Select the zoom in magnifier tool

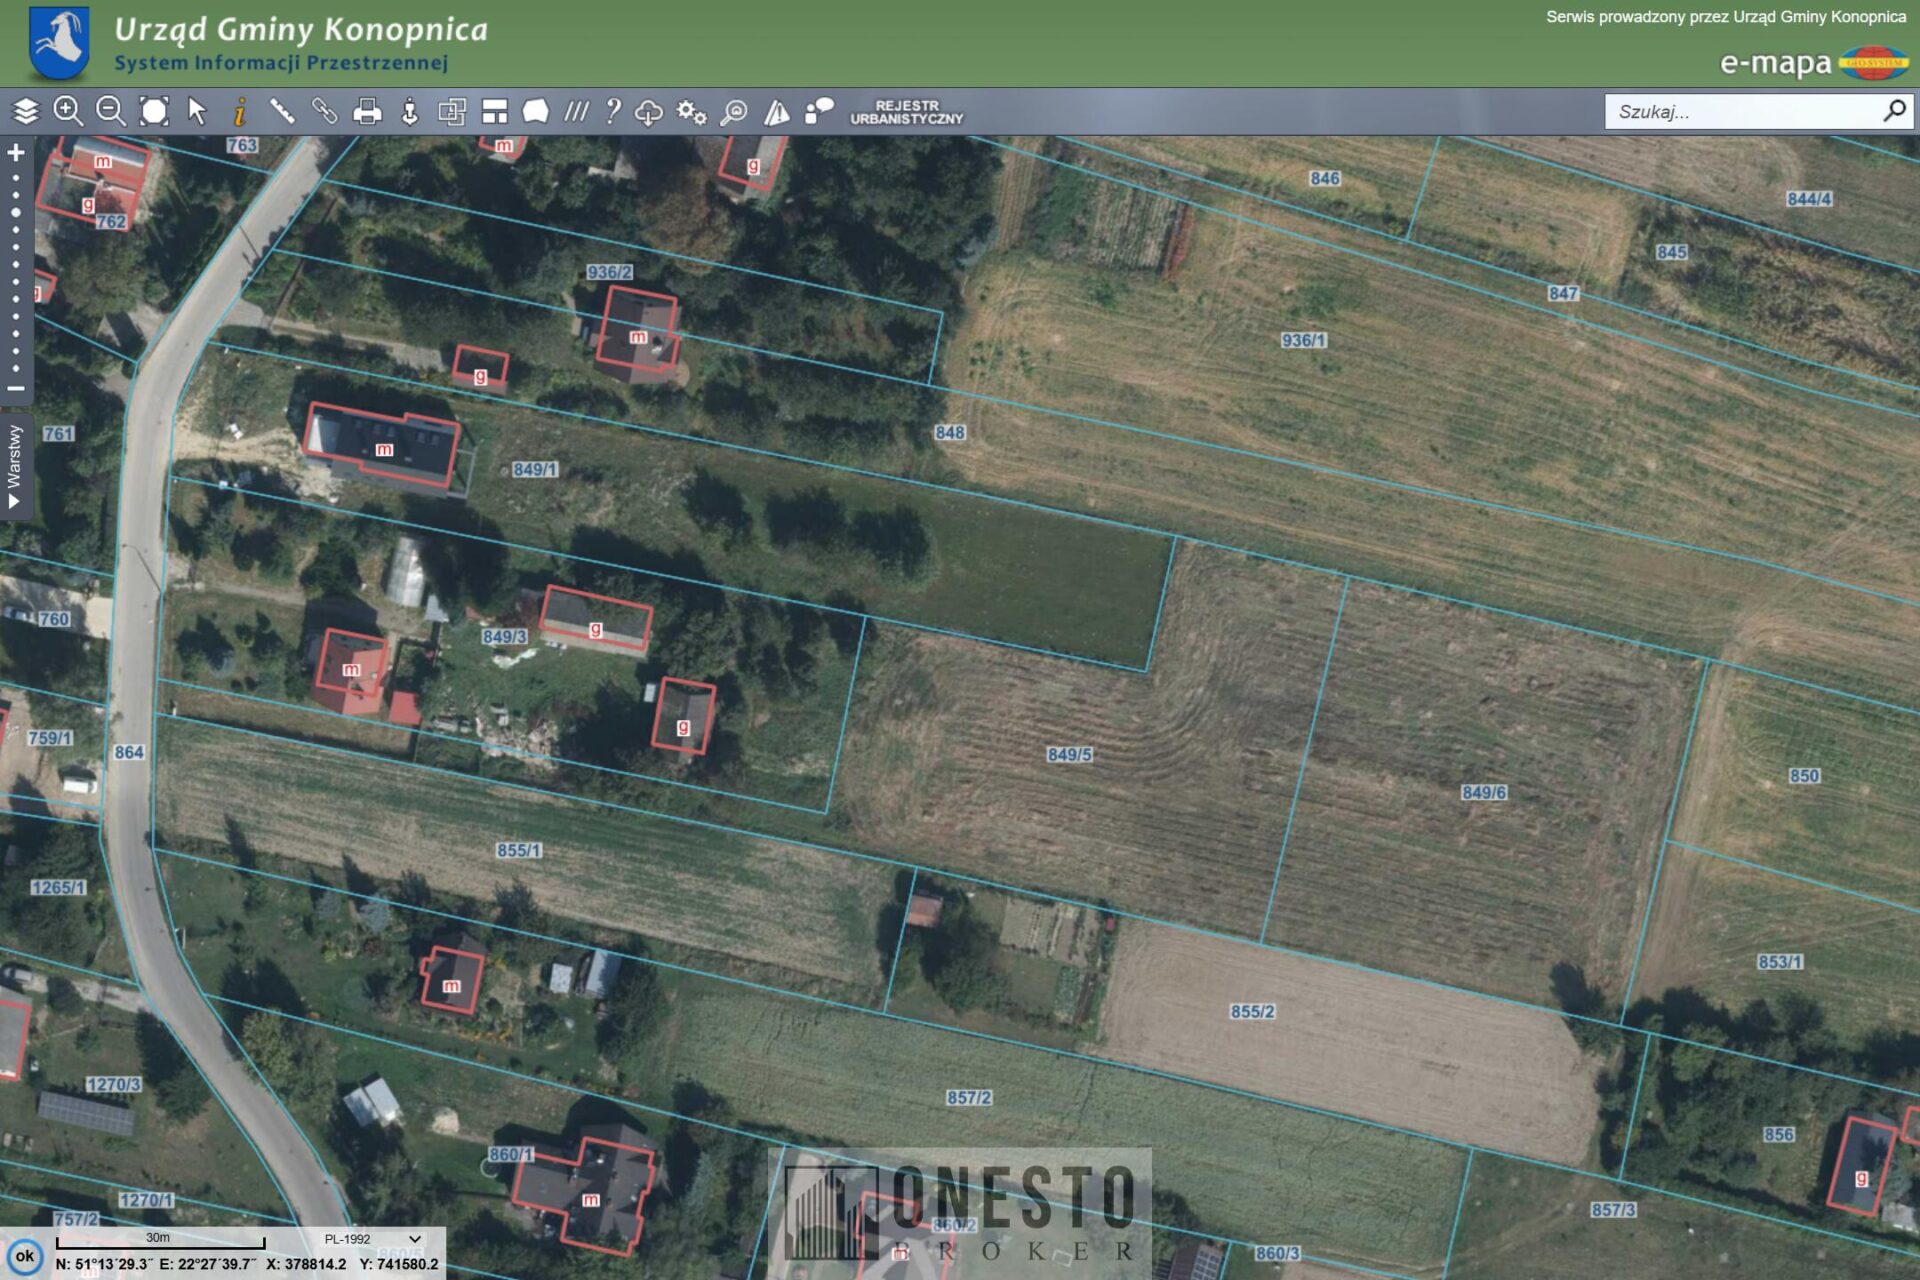click(68, 111)
